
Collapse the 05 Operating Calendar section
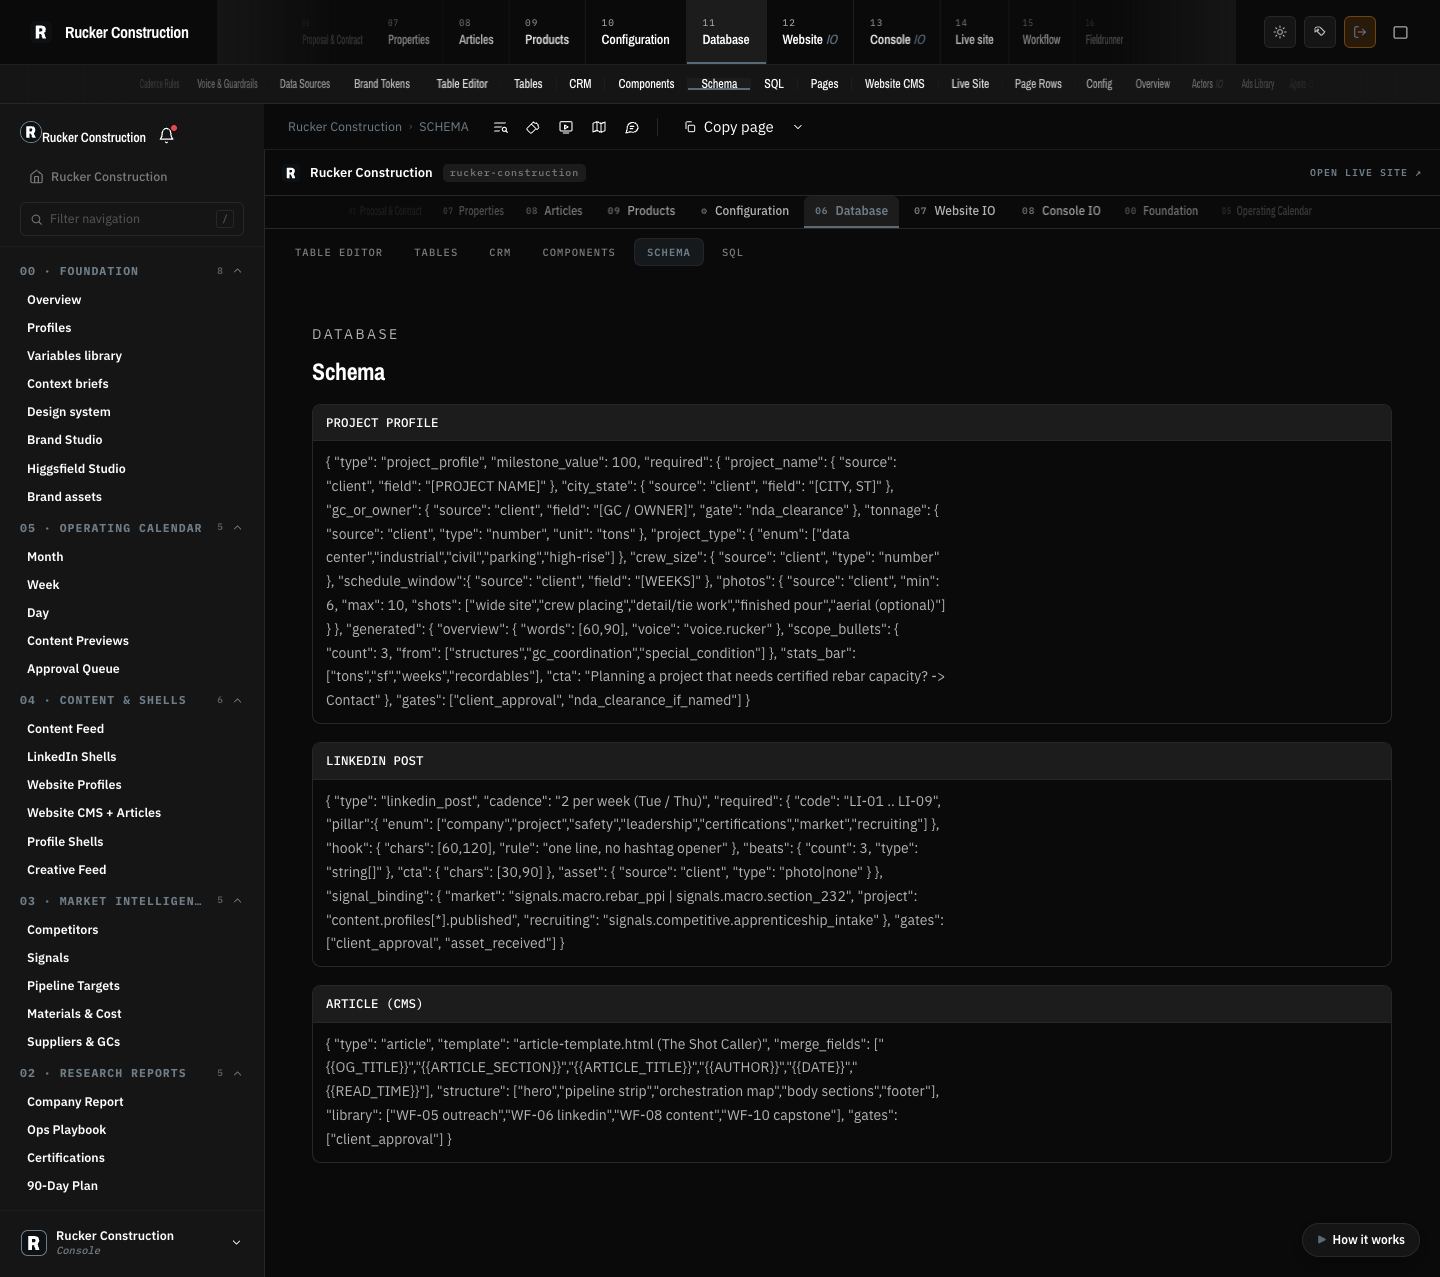238,528
